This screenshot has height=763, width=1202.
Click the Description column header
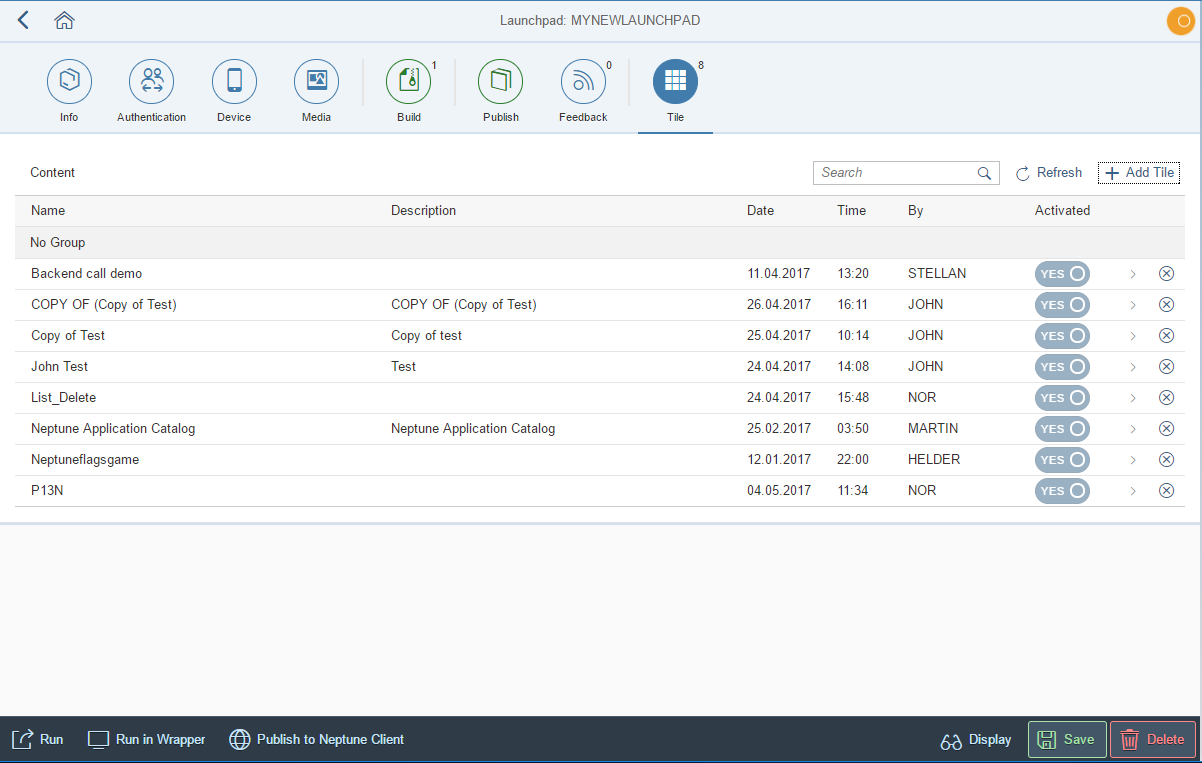(424, 211)
